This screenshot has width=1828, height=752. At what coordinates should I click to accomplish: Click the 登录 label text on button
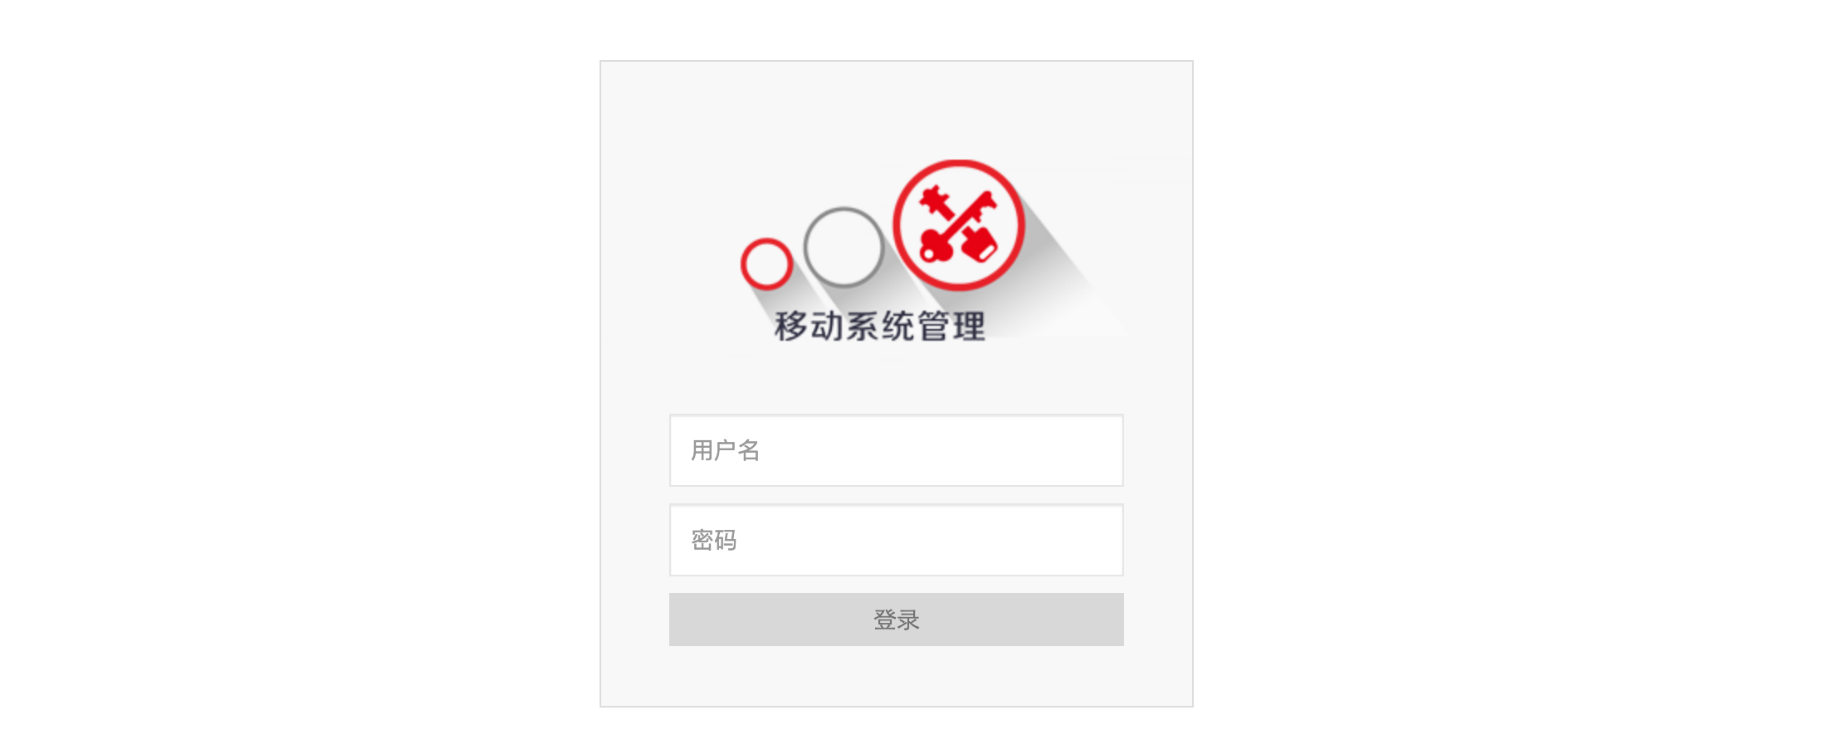point(896,620)
